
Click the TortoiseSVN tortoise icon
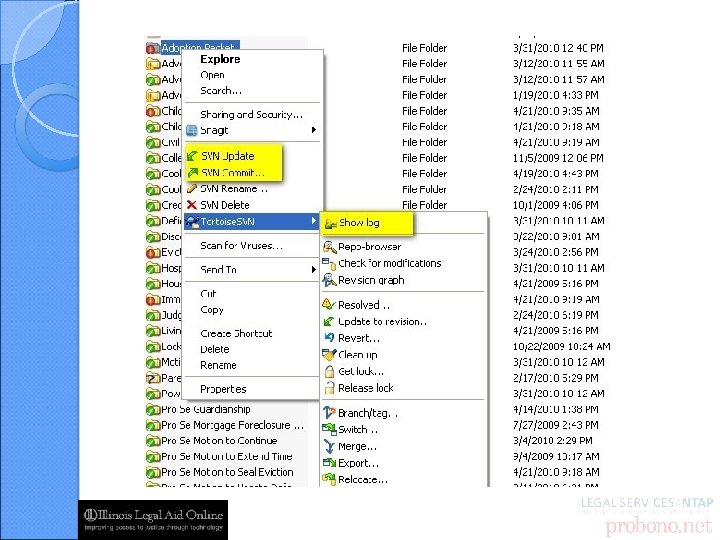pyautogui.click(x=191, y=221)
